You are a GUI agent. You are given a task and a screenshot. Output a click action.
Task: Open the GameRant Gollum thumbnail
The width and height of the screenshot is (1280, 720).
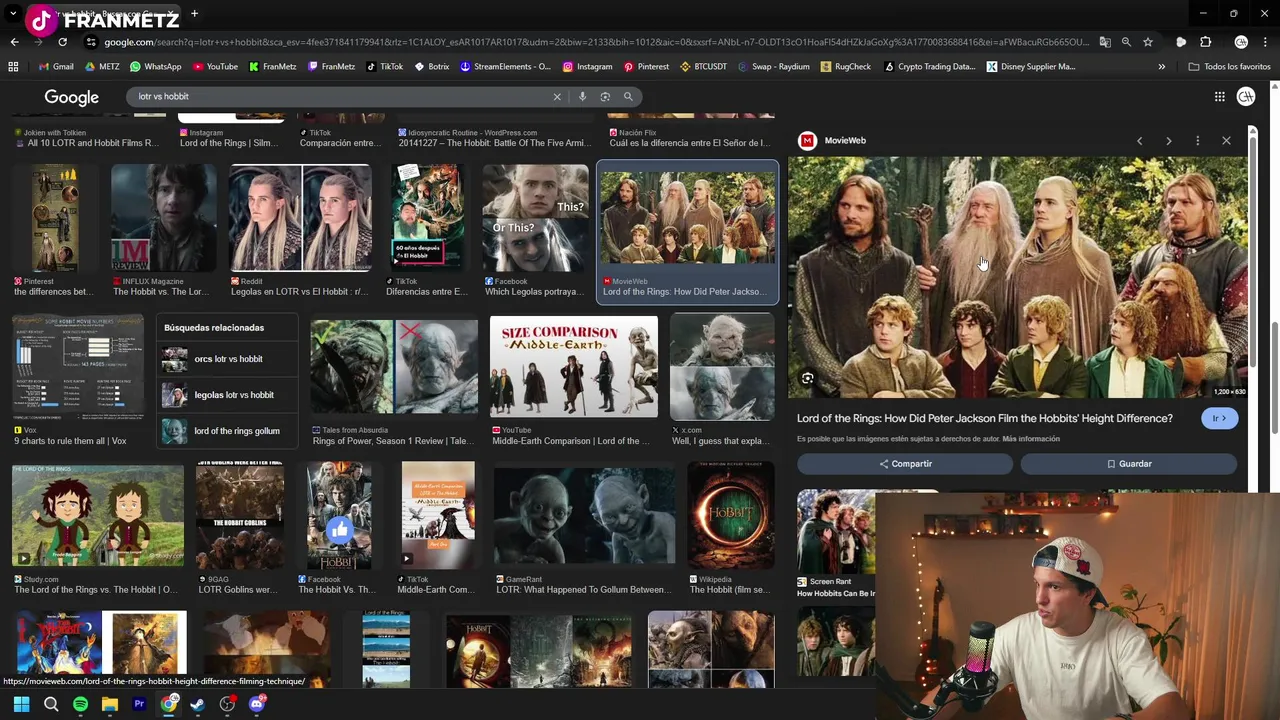[584, 514]
